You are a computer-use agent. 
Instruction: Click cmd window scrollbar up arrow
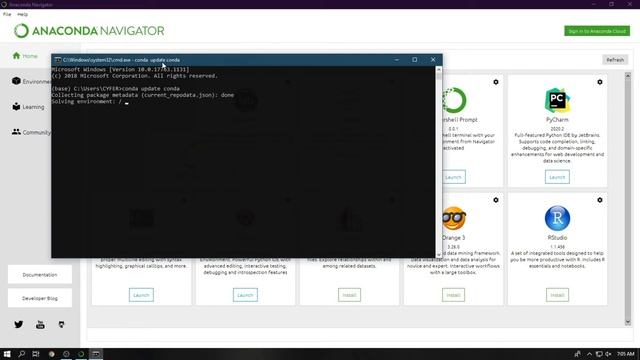coord(439,70)
